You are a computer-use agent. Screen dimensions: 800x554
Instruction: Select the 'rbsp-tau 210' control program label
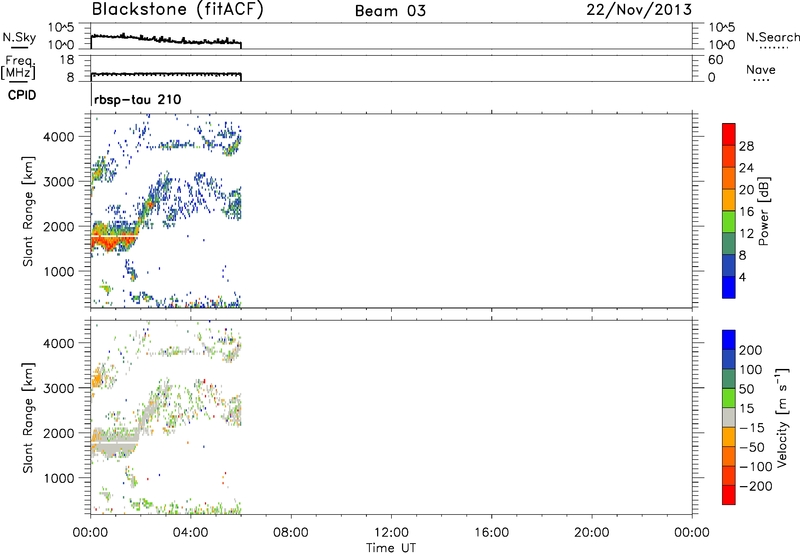pos(138,99)
